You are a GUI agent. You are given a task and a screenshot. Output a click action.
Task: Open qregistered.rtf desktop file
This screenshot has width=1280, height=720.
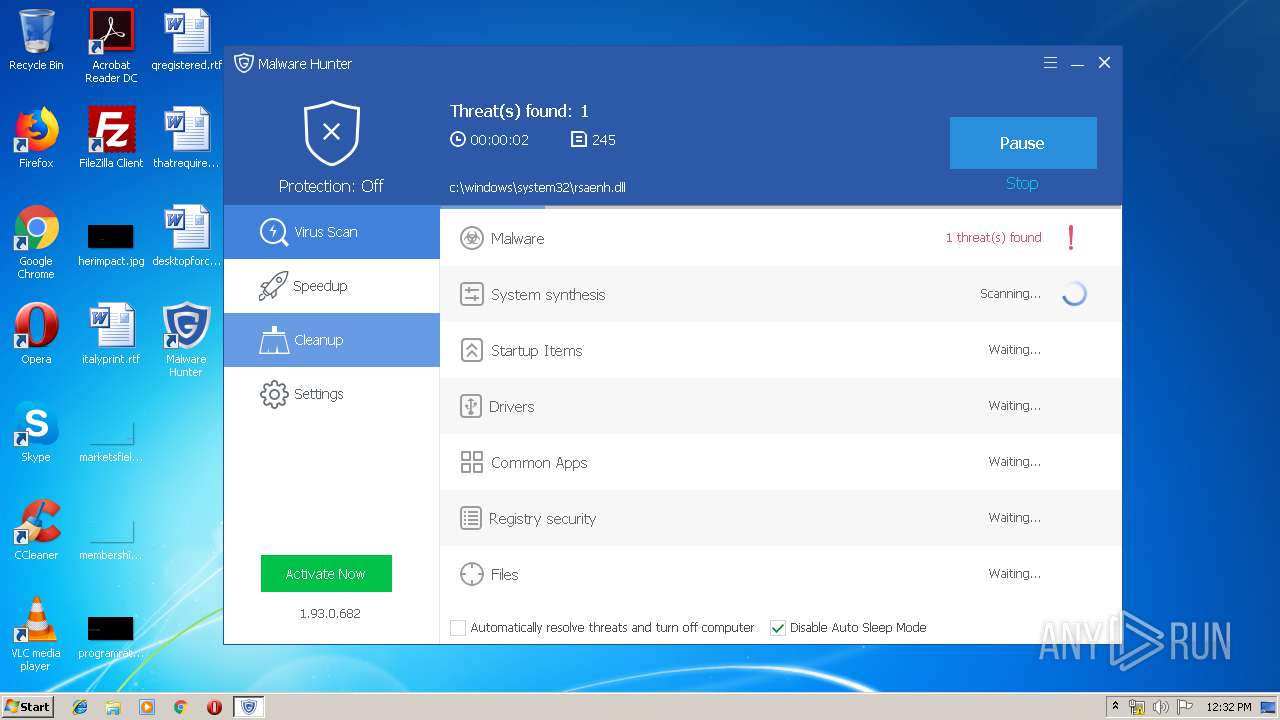(x=186, y=41)
